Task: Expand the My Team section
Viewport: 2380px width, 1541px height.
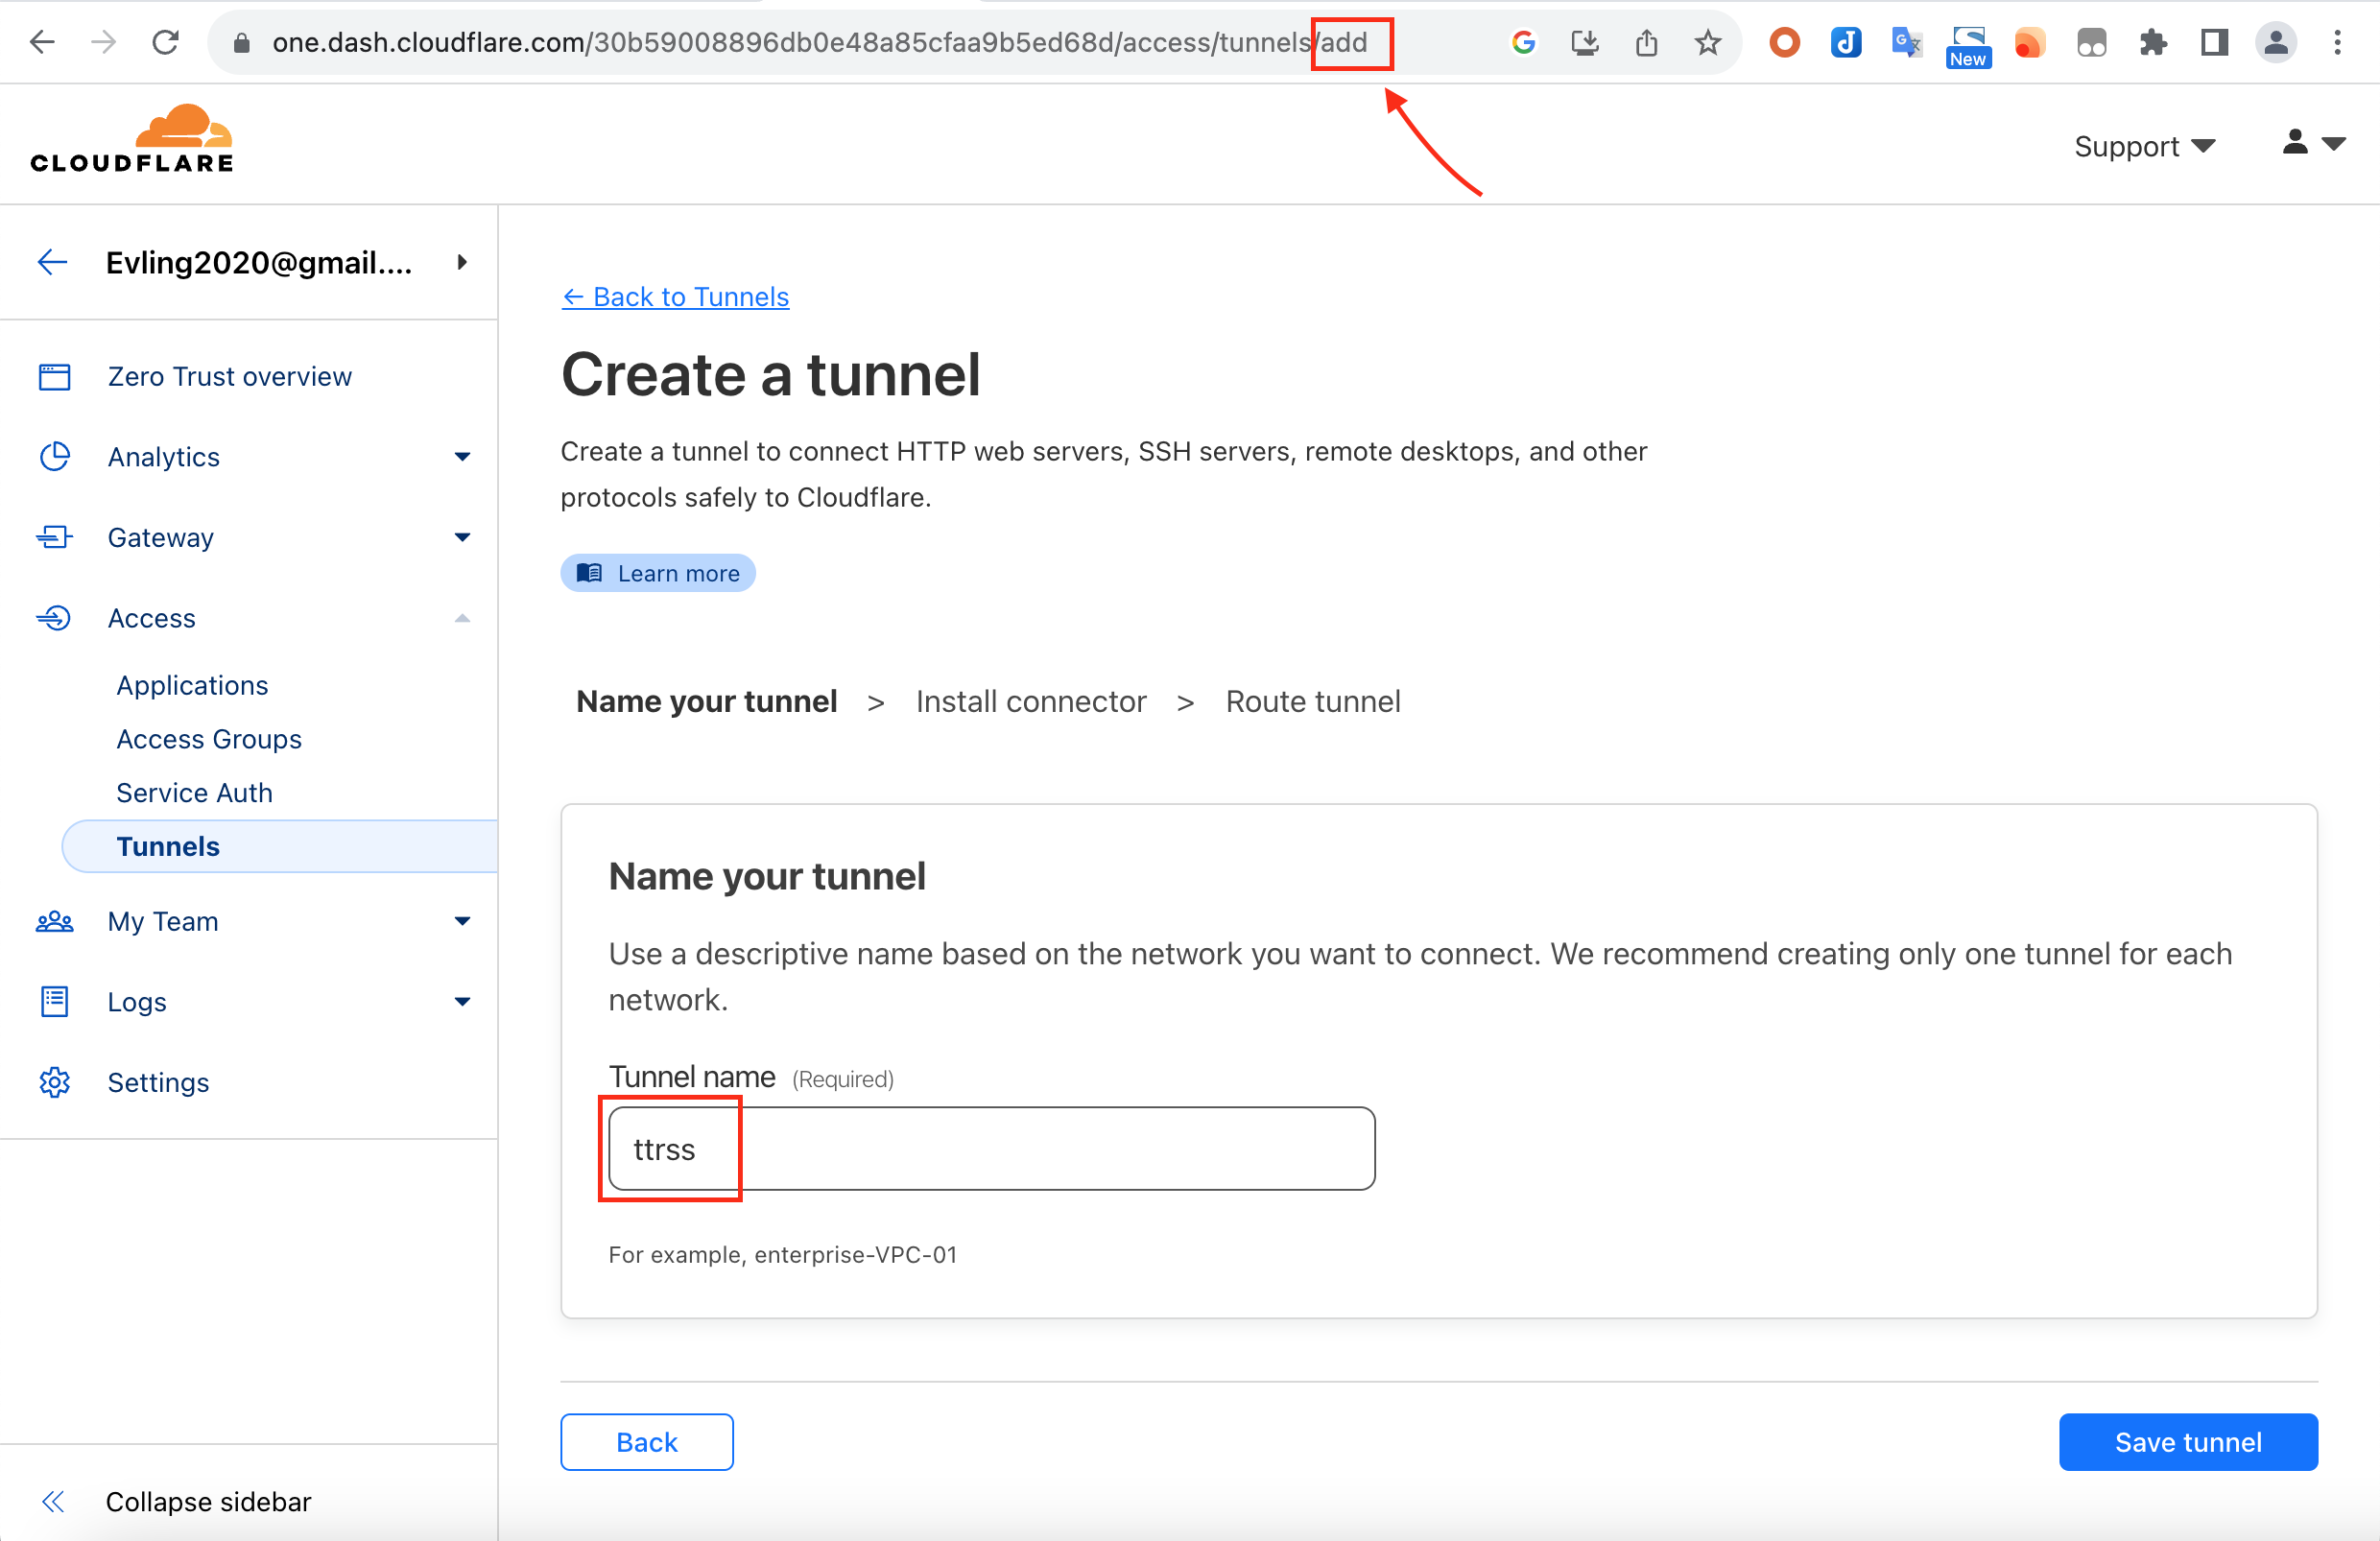Action: [x=462, y=921]
